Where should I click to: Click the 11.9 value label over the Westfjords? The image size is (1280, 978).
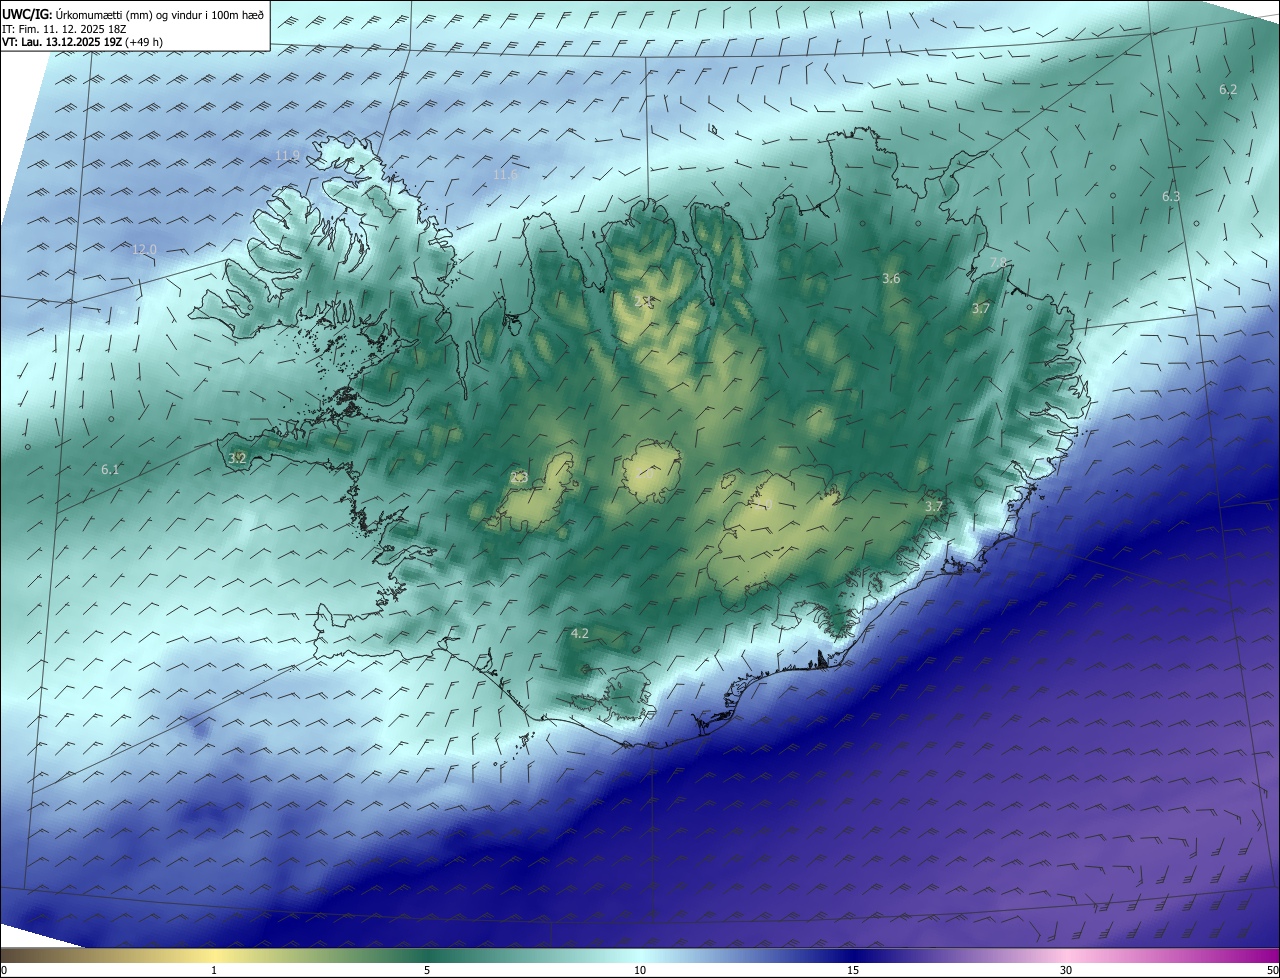coord(287,155)
